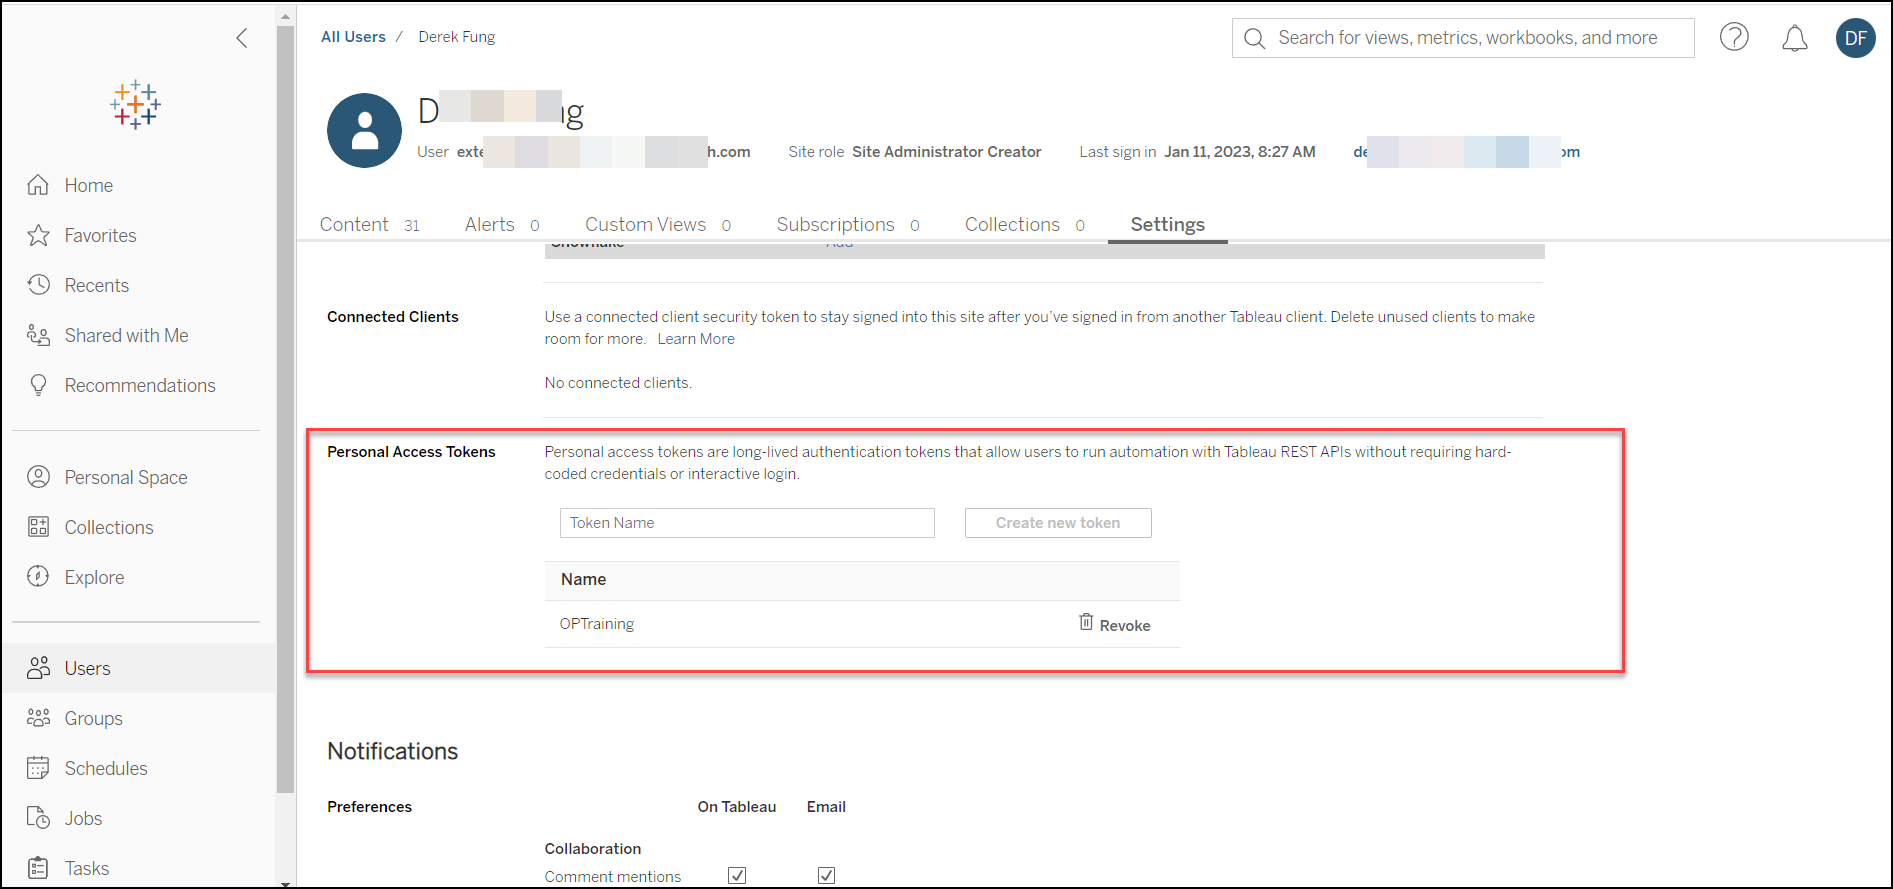Focus the search views field
1893x889 pixels.
click(1463, 38)
